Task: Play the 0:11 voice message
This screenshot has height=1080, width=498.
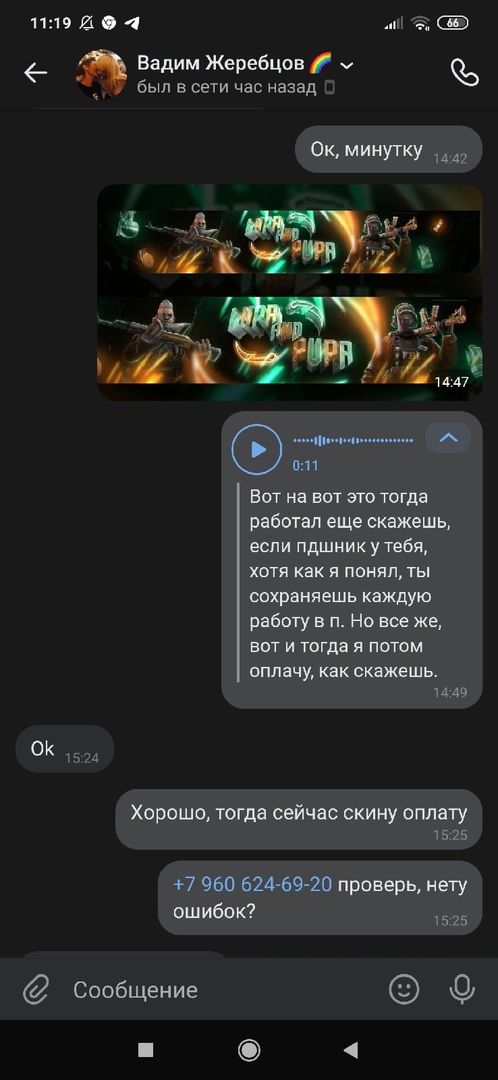Action: pos(257,450)
